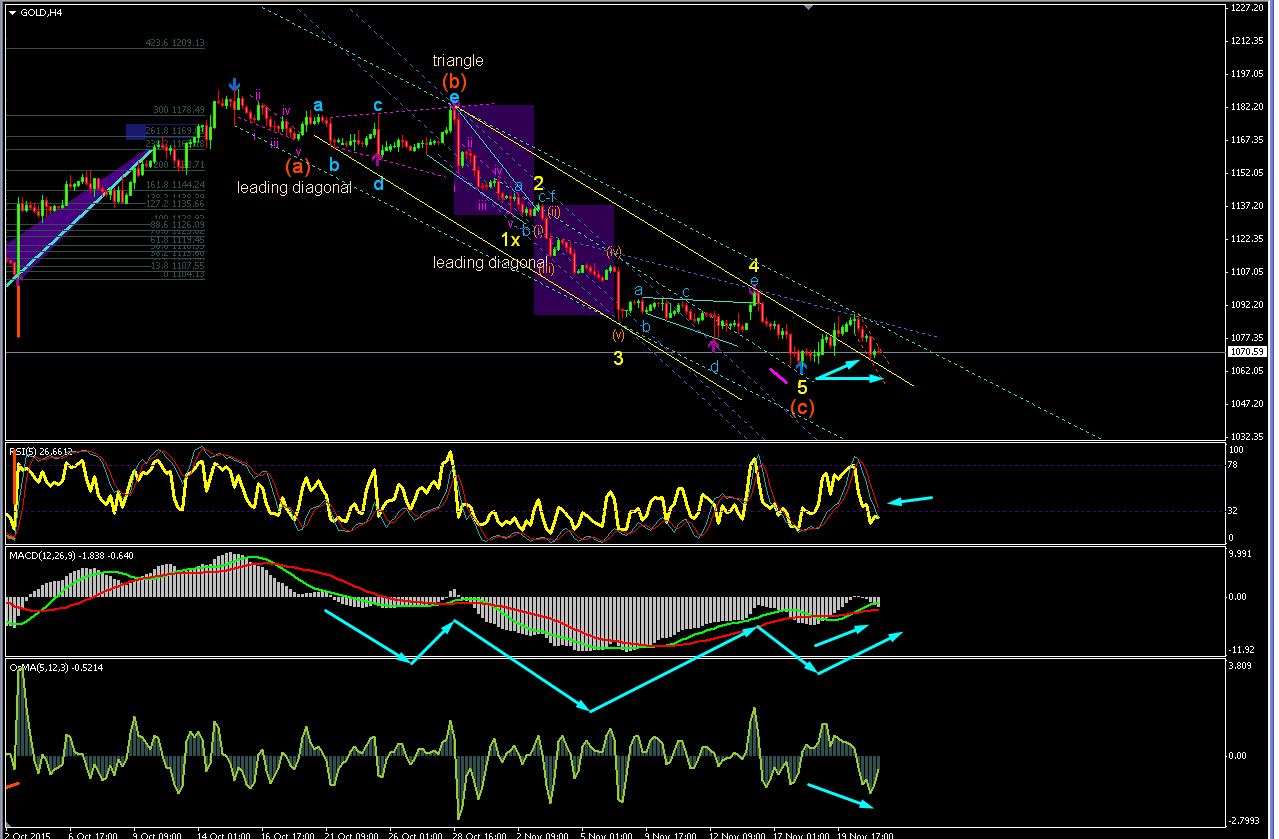Select the yellow wave 4 label
This screenshot has width=1279, height=839.
tap(754, 266)
